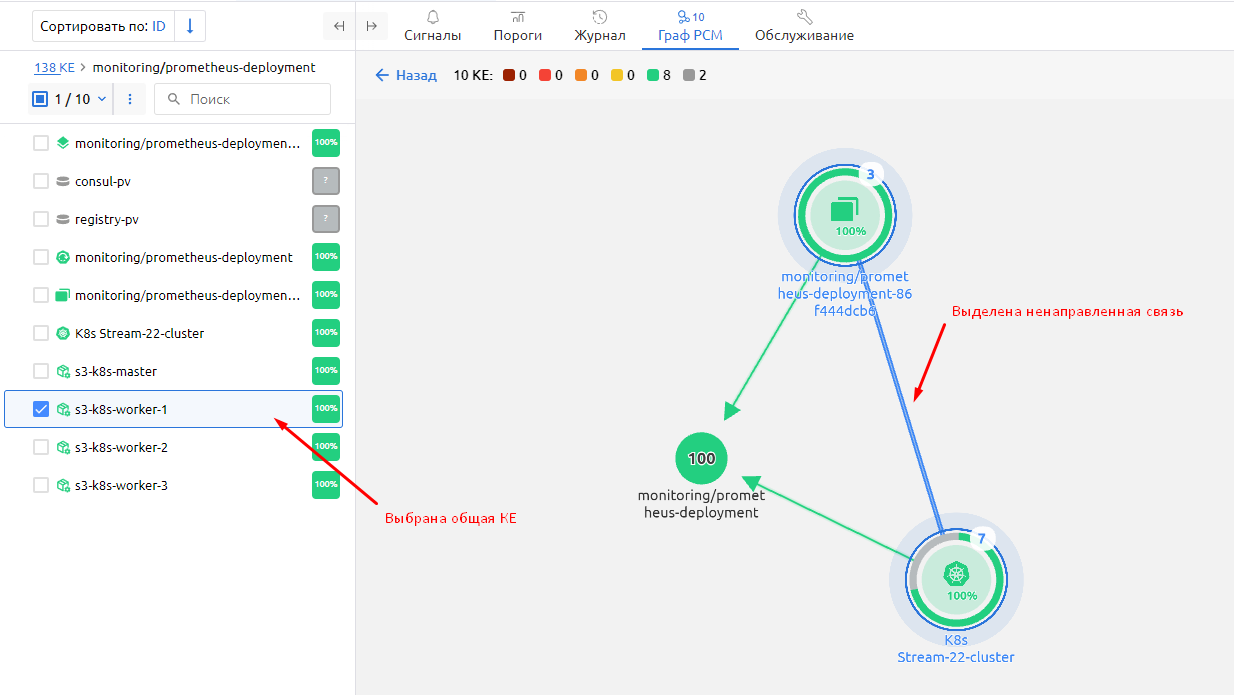The width and height of the screenshot is (1234, 695).
Task: Tick the K8s Stream-22-cluster checkbox
Action: [41, 333]
